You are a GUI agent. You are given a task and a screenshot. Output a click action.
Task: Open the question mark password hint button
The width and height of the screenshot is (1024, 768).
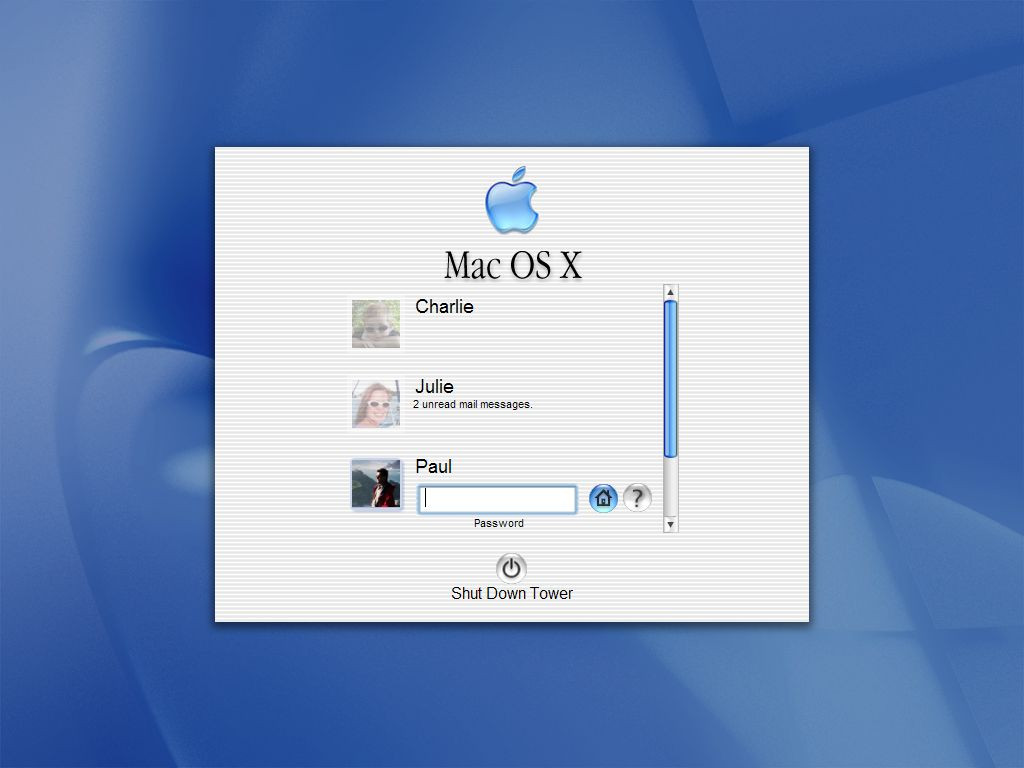pos(637,498)
